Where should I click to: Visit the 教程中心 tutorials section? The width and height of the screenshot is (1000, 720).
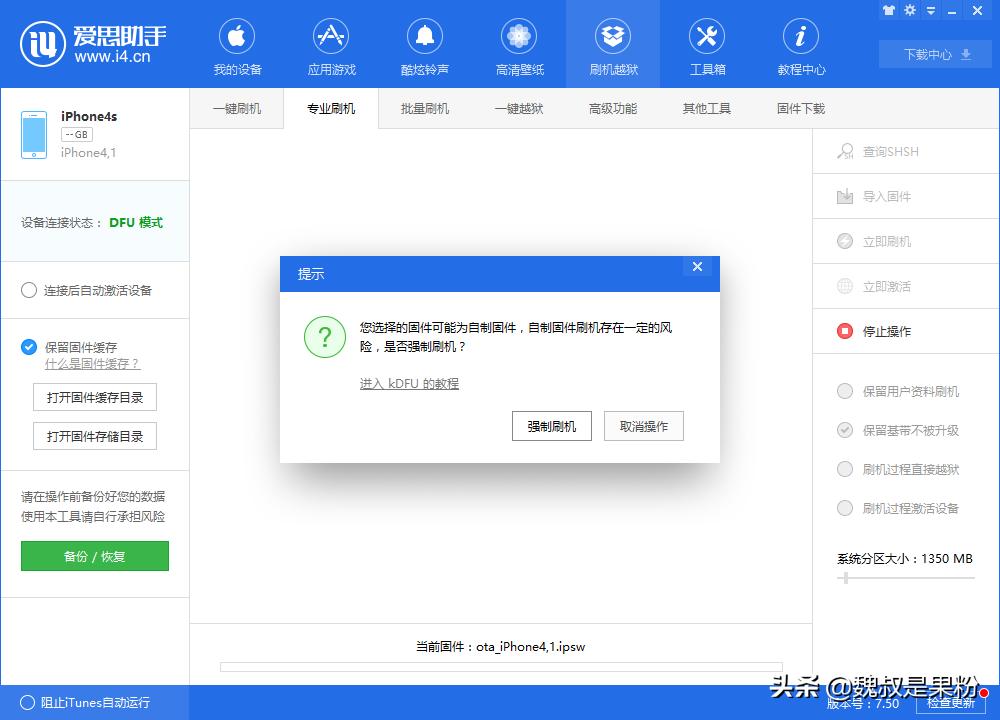[x=800, y=44]
